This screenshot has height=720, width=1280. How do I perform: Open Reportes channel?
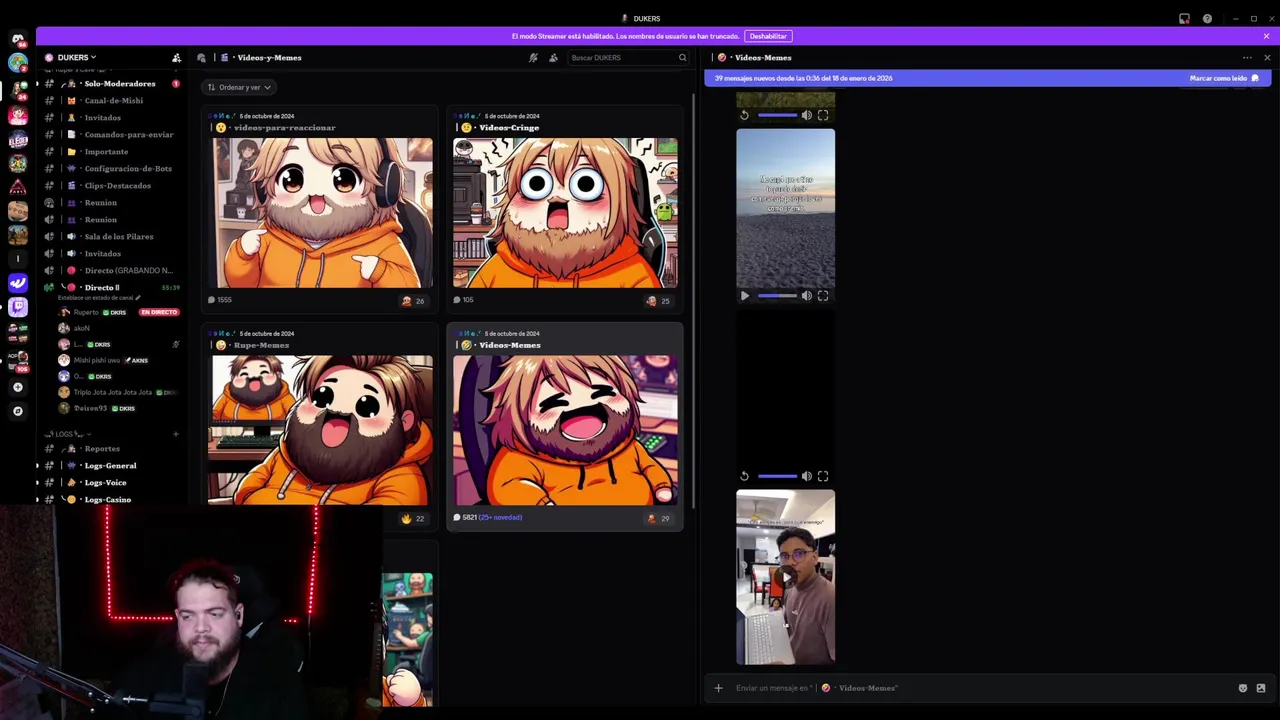coord(113,449)
